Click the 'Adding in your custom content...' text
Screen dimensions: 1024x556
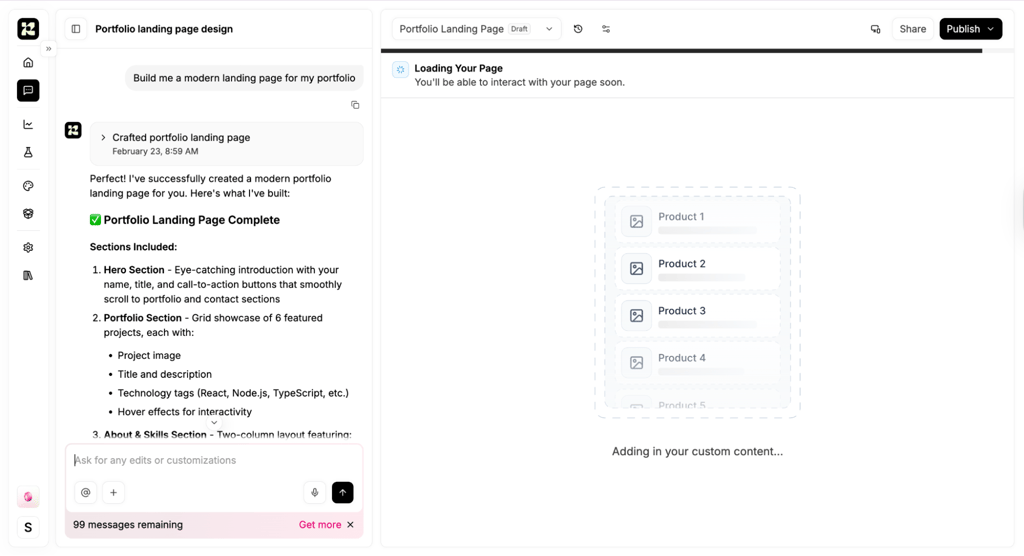tap(697, 451)
